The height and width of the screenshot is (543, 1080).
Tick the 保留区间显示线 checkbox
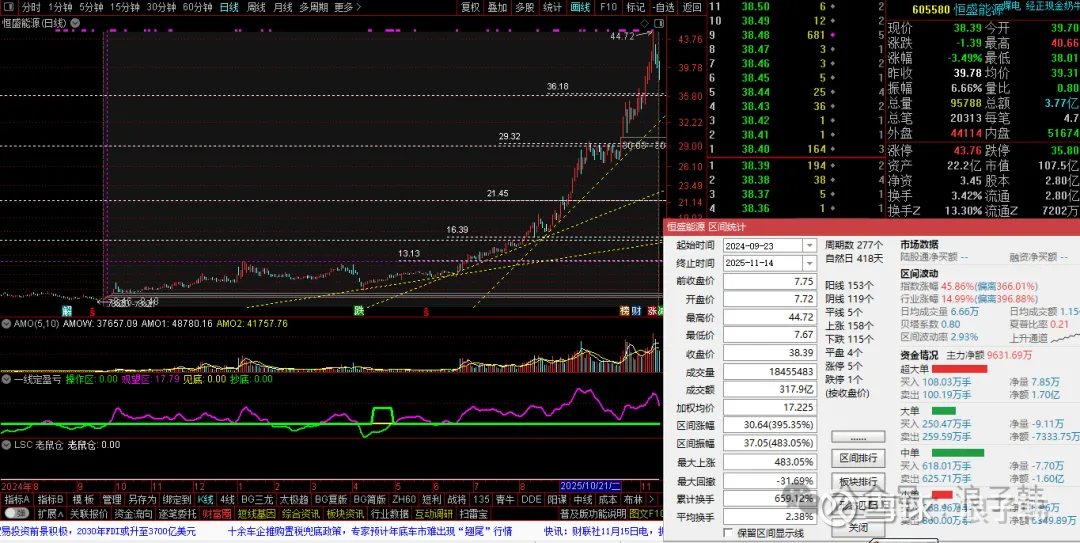click(x=728, y=533)
